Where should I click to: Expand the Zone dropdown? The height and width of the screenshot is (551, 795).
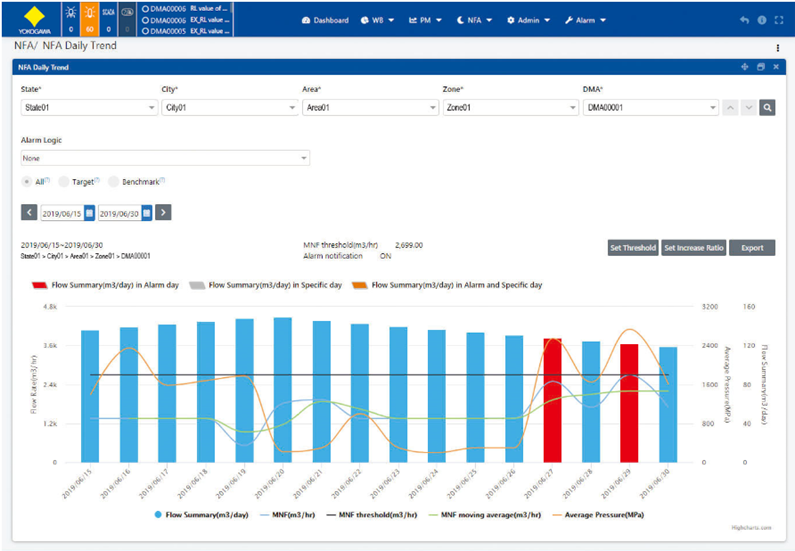tap(507, 108)
